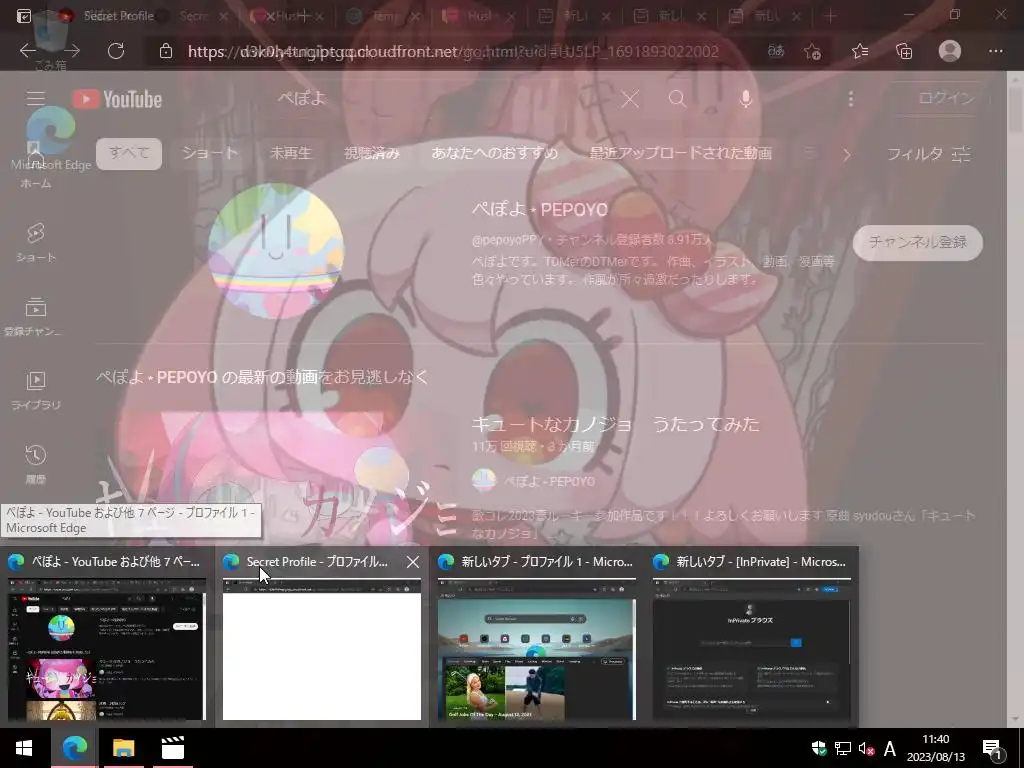Toggle the IME input mode A indicator
This screenshot has width=1024, height=768.
[x=889, y=748]
